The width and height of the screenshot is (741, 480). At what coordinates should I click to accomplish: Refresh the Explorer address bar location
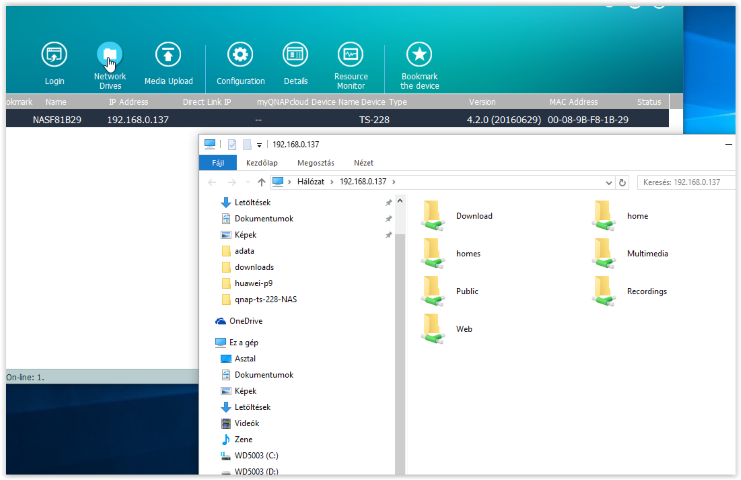coord(622,182)
